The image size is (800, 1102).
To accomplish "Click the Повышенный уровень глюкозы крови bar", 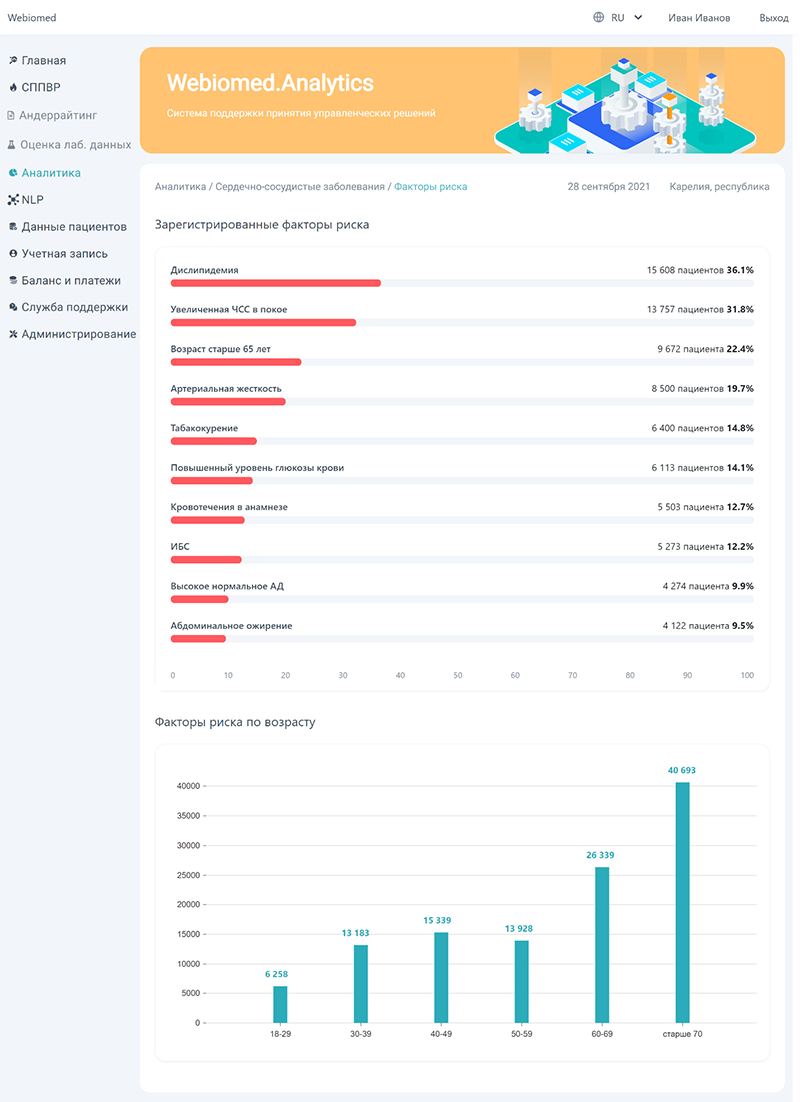I will pyautogui.click(x=462, y=481).
